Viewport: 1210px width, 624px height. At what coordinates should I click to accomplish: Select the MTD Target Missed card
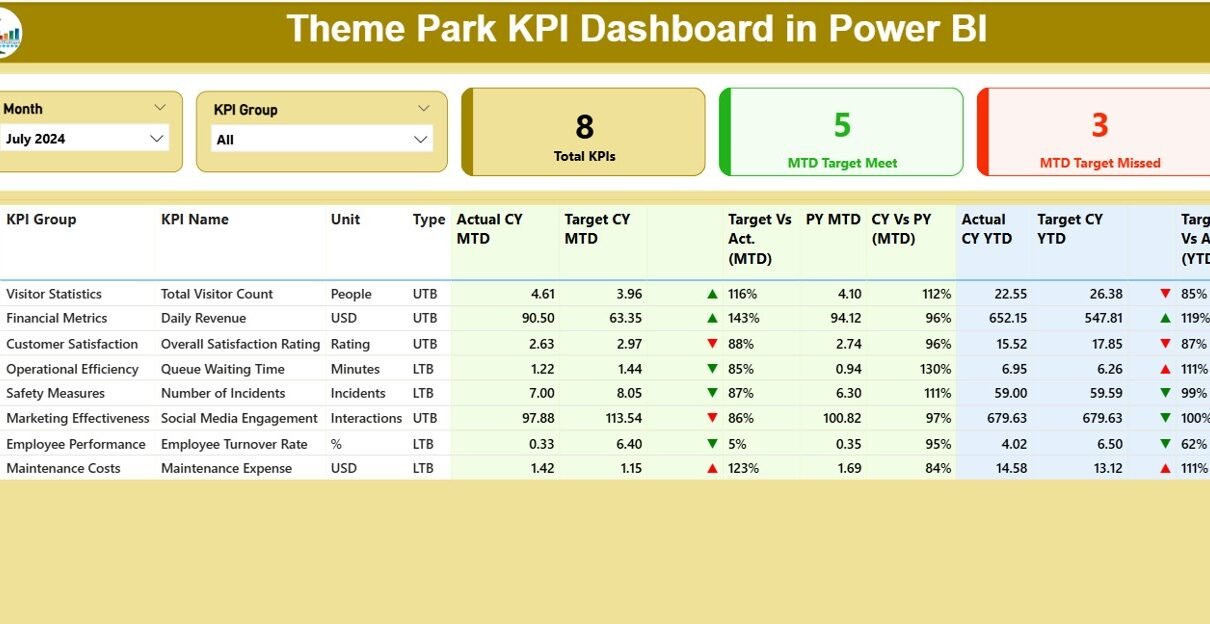point(1094,132)
